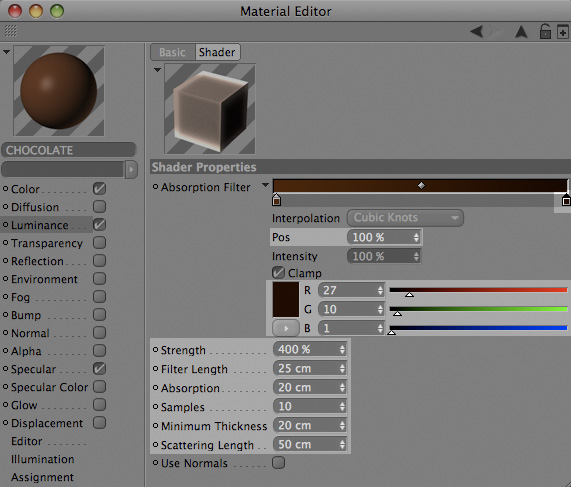Click the R value field showing 27
571x487 pixels.
(x=351, y=290)
